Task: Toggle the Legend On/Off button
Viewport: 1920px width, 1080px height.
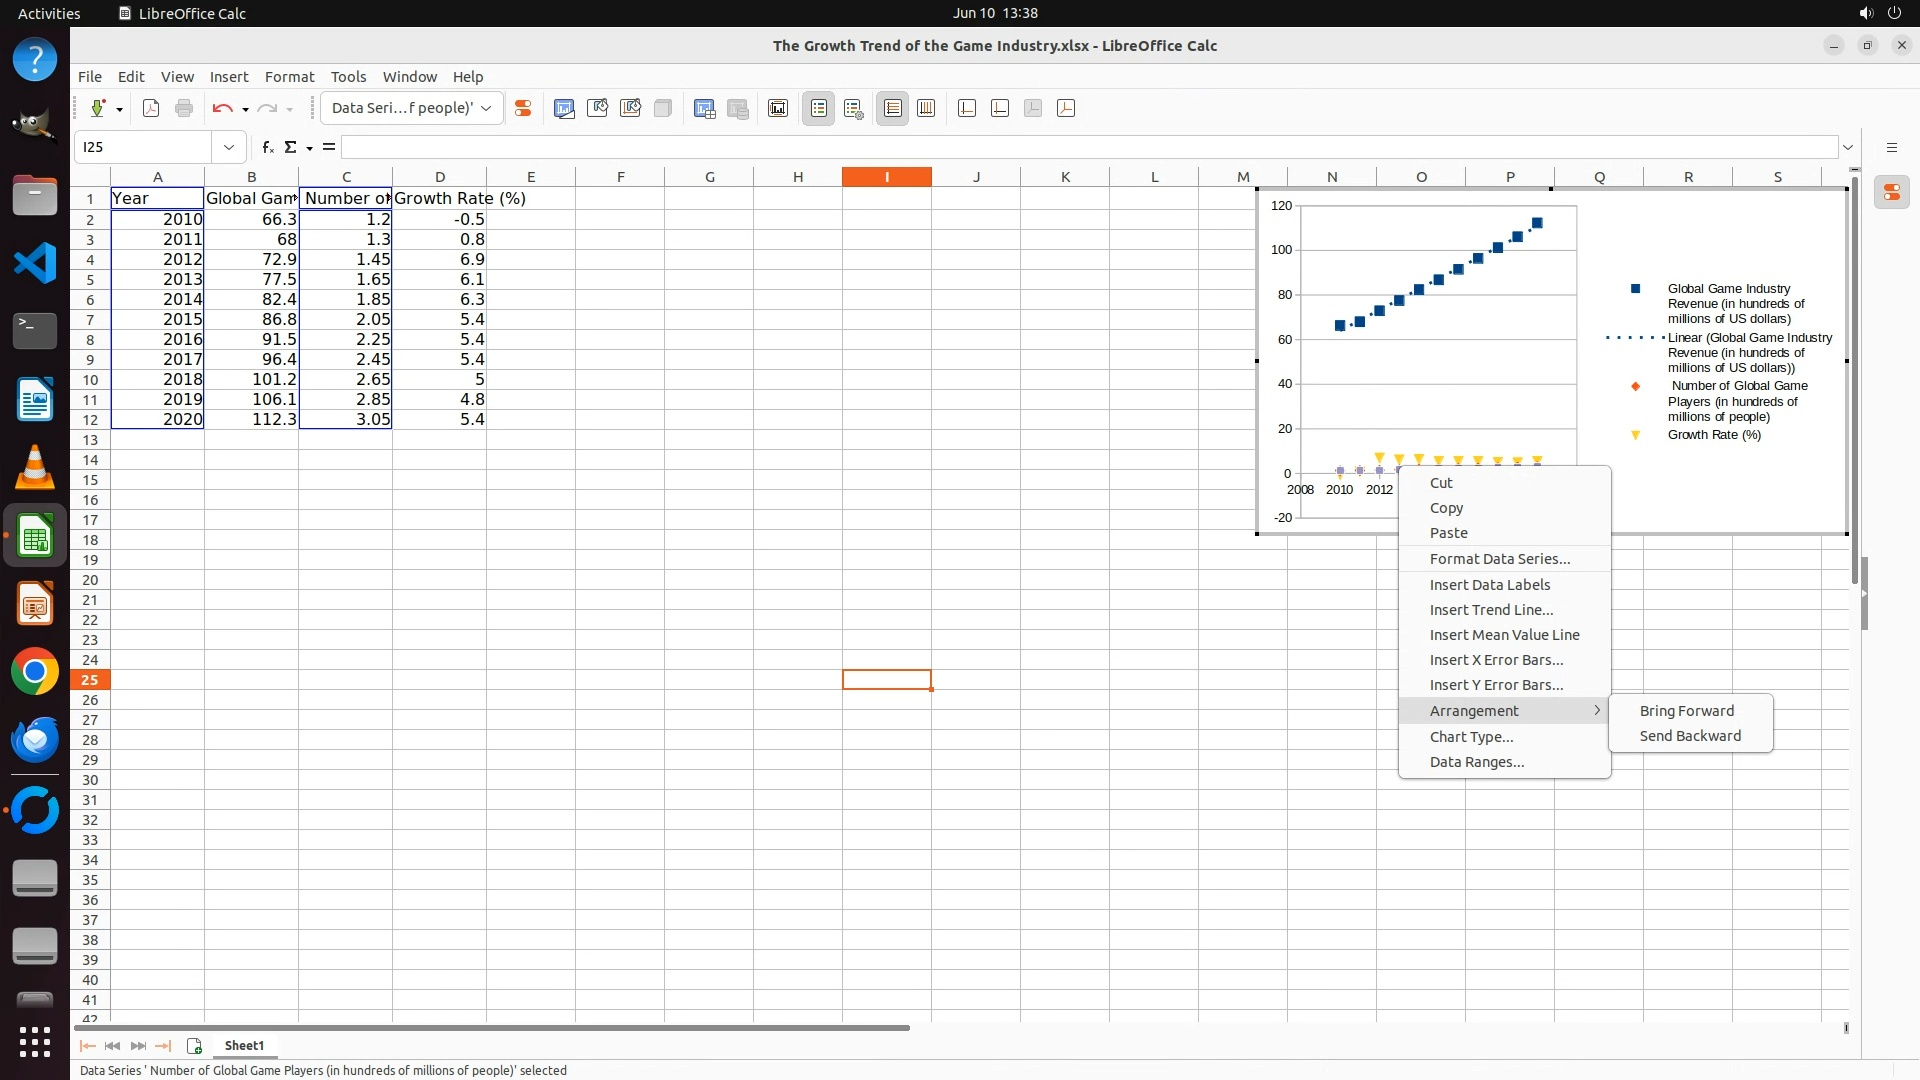Action: [818, 108]
